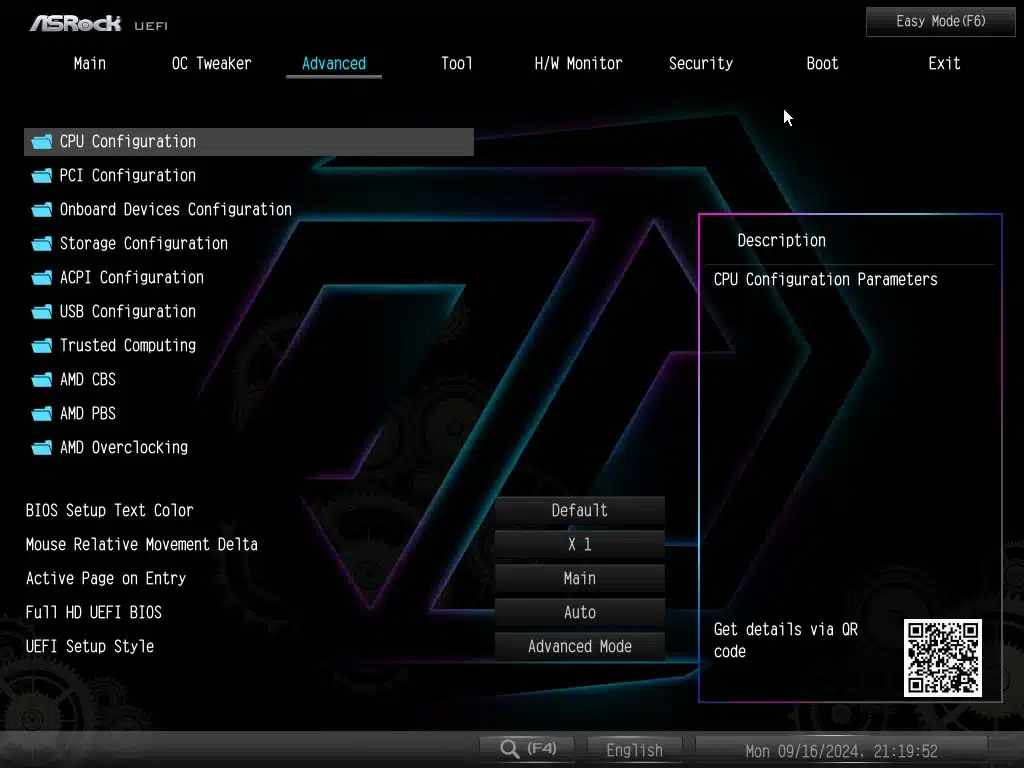Select the UEFI Setup Style label

(89, 646)
